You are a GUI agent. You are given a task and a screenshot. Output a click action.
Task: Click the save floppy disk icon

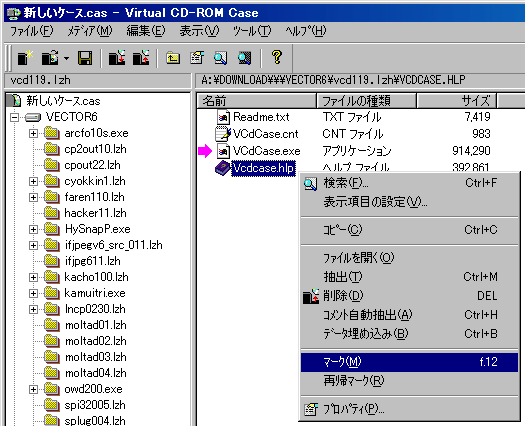tap(85, 58)
